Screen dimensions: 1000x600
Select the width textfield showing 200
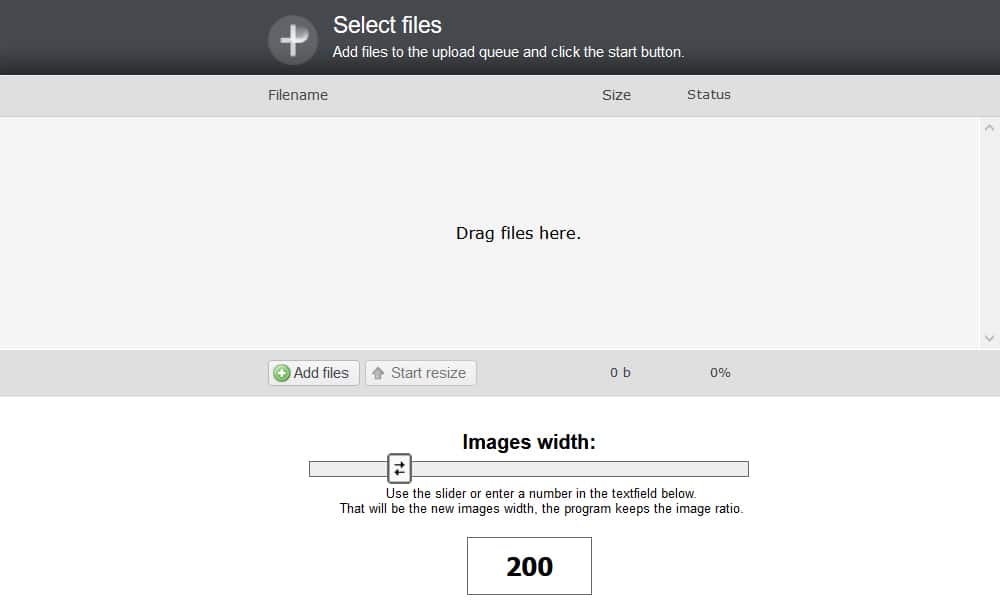(x=529, y=565)
